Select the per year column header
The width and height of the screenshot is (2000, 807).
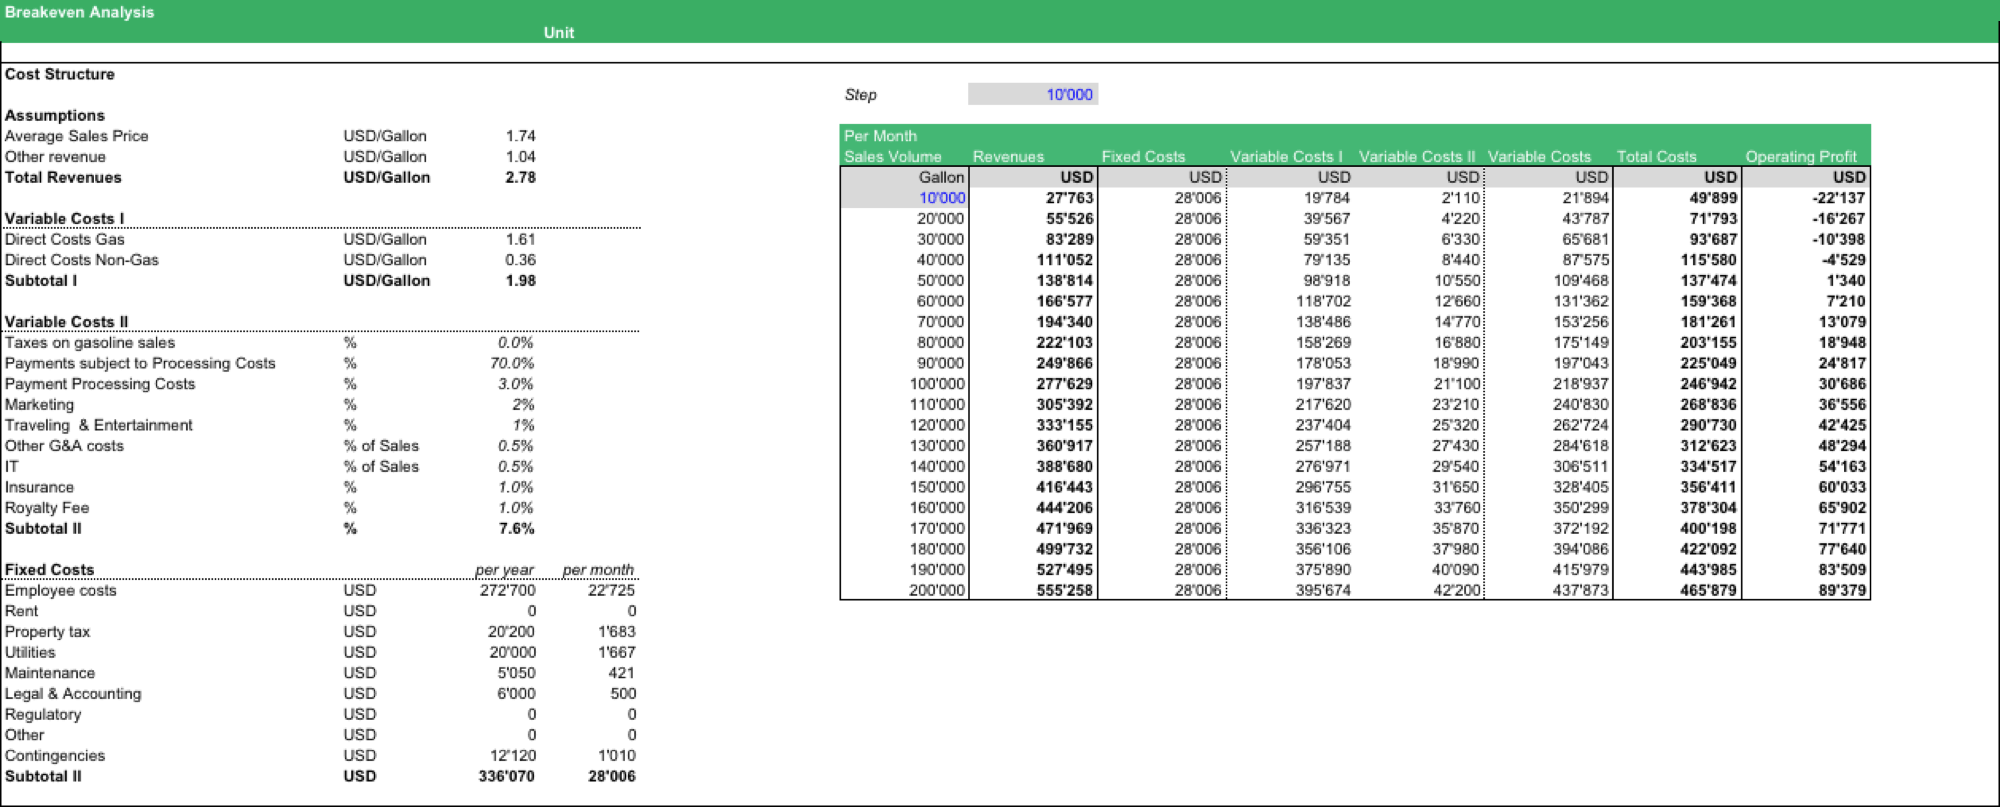click(504, 570)
